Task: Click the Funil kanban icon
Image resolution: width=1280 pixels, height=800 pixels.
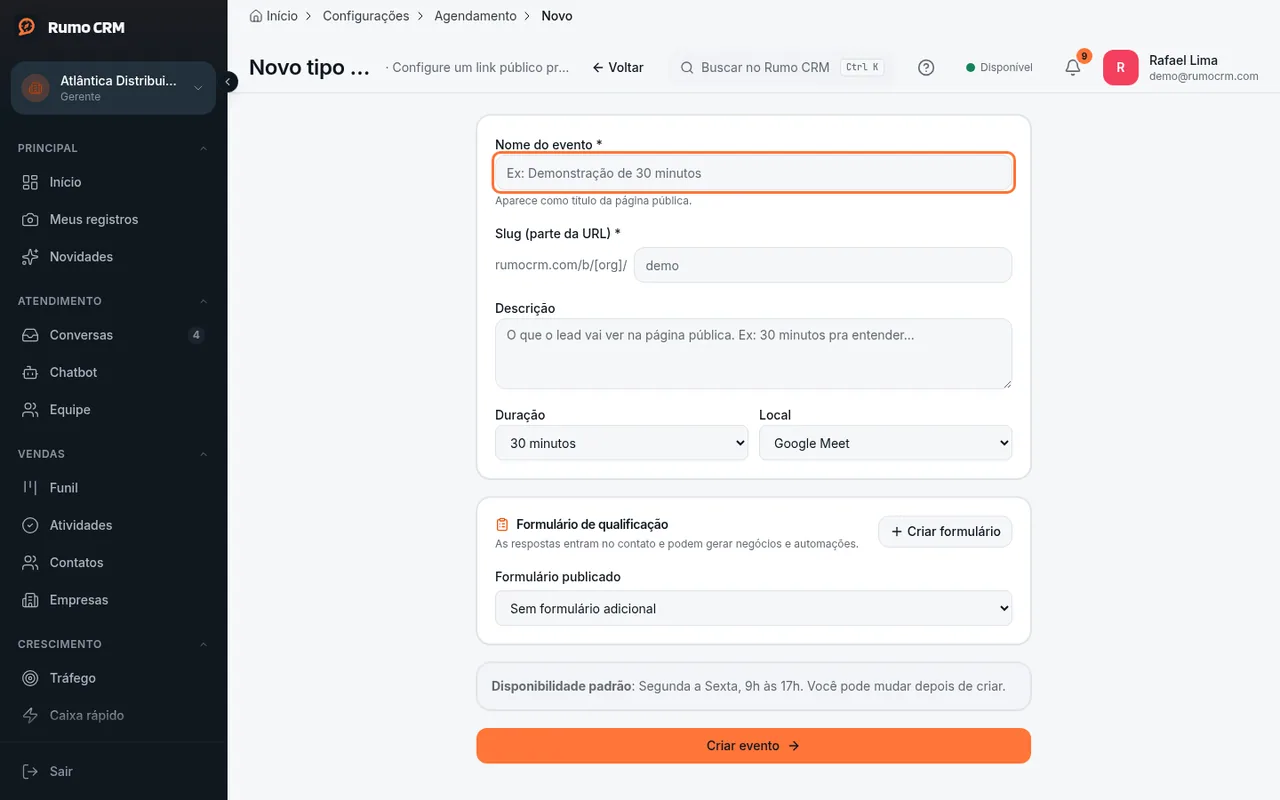Action: click(x=31, y=488)
